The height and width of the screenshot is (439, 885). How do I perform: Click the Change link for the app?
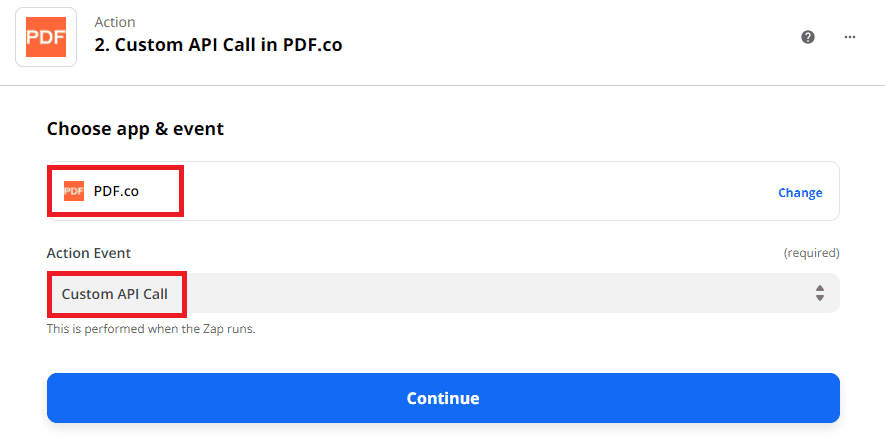click(x=800, y=193)
